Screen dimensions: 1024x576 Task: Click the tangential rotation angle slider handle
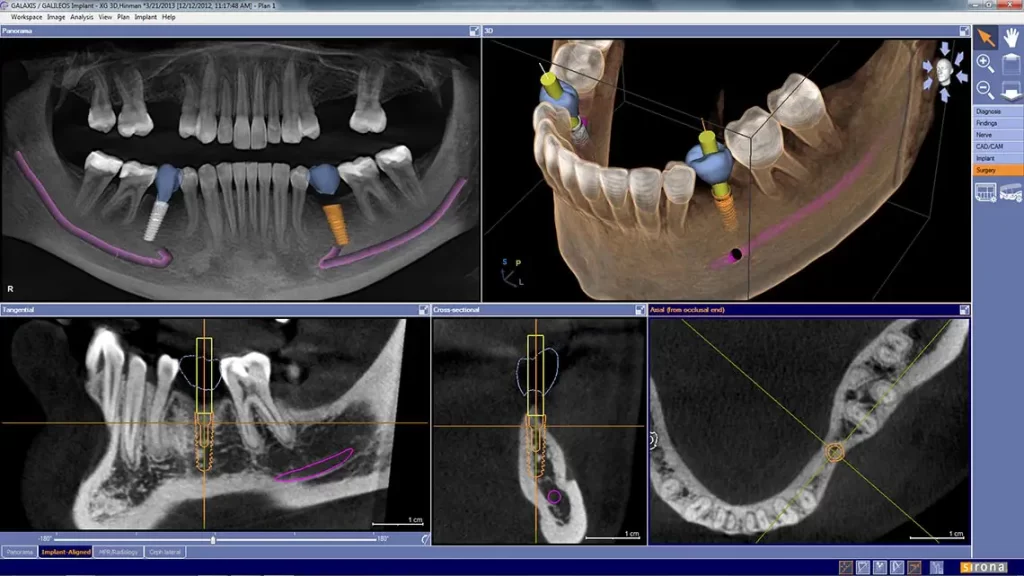213,538
